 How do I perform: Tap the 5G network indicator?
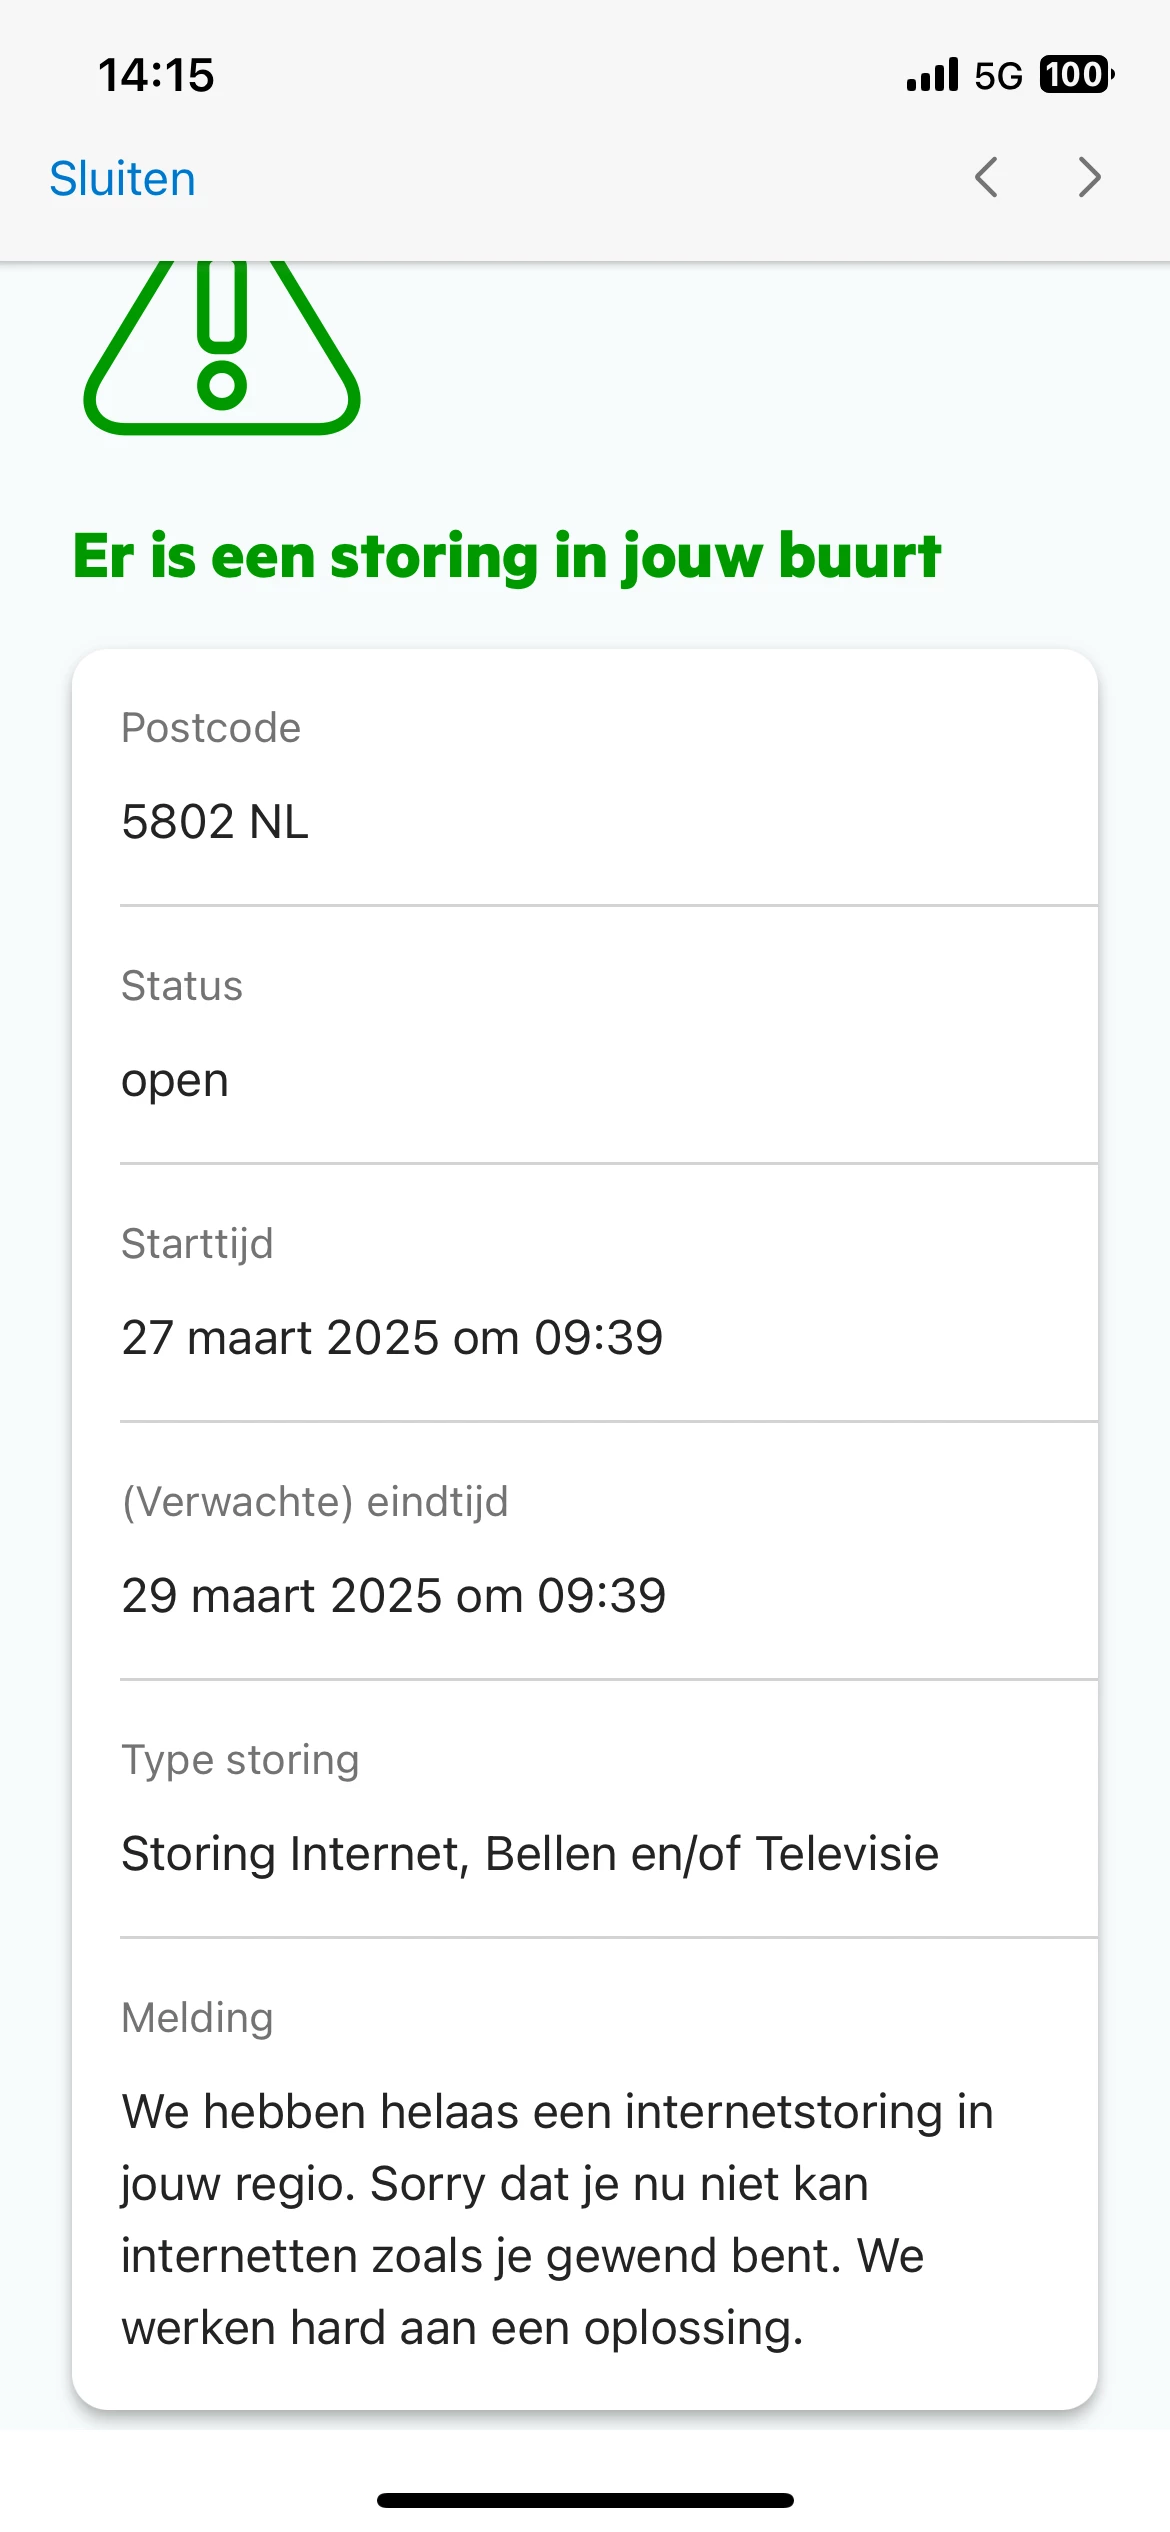point(998,76)
